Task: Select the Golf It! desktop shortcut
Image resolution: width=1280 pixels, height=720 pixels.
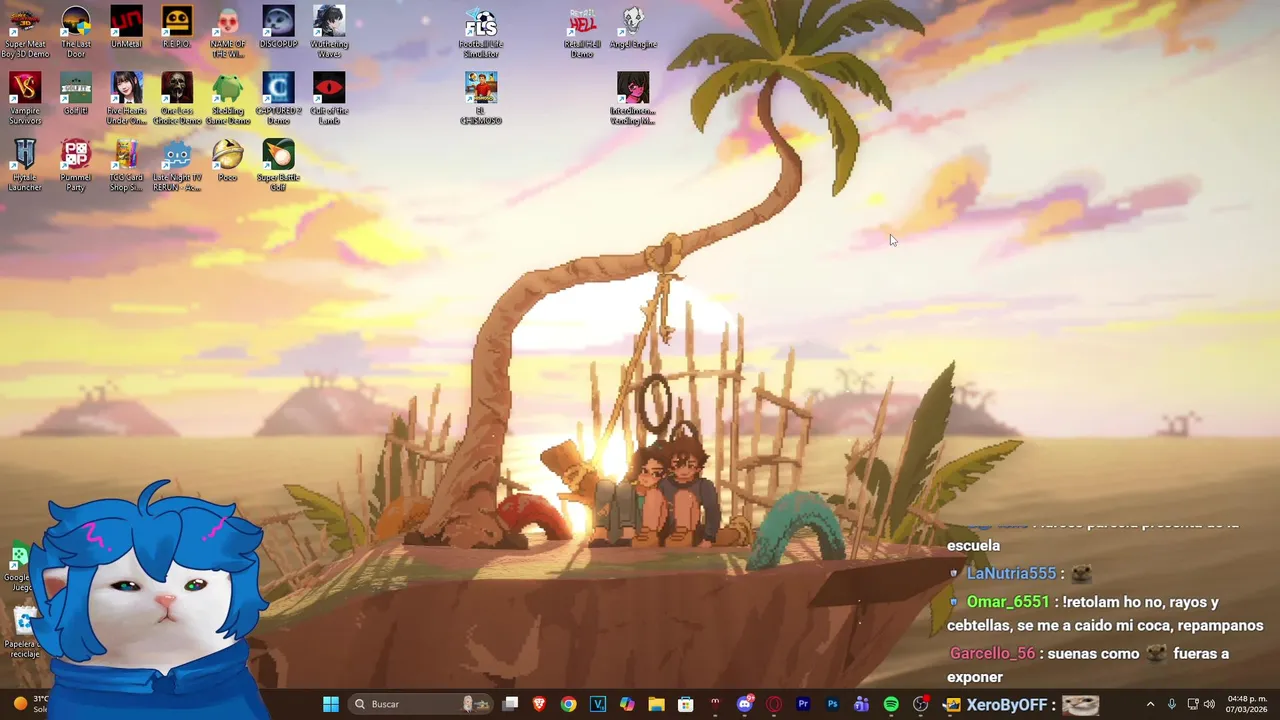Action: click(x=76, y=95)
